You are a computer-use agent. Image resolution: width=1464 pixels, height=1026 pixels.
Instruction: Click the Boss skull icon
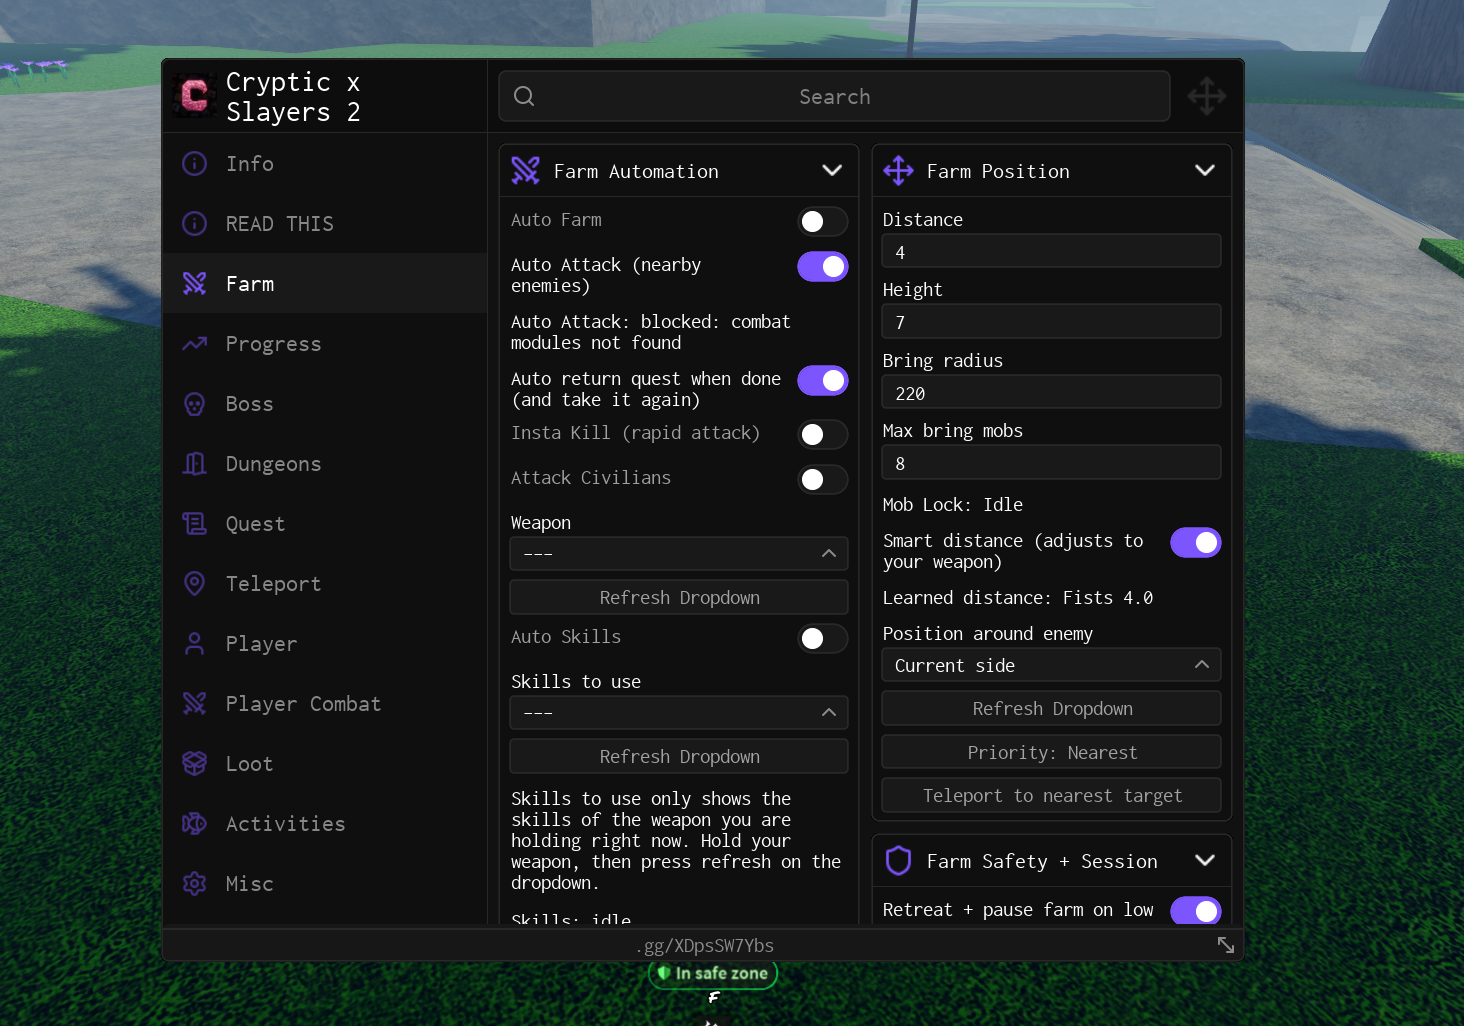tap(195, 404)
